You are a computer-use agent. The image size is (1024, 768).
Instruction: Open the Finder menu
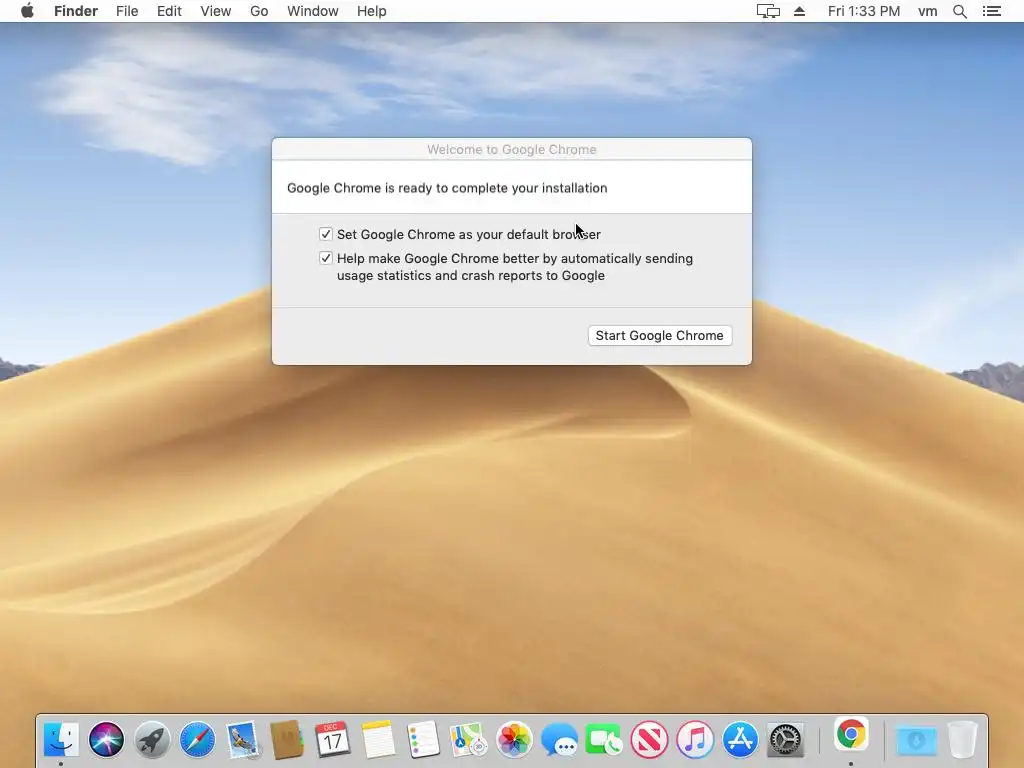click(76, 11)
